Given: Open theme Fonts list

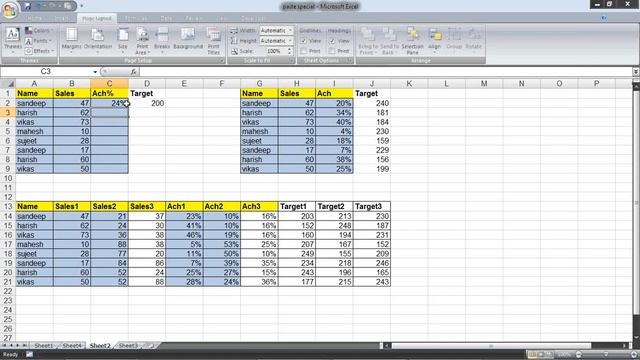Looking at the screenshot, I should click(38, 41).
